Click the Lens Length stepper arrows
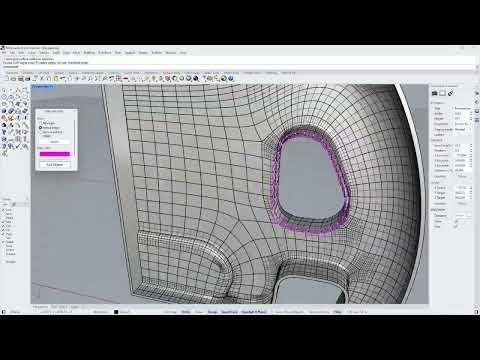The width and height of the screenshot is (480, 360). click(x=471, y=145)
